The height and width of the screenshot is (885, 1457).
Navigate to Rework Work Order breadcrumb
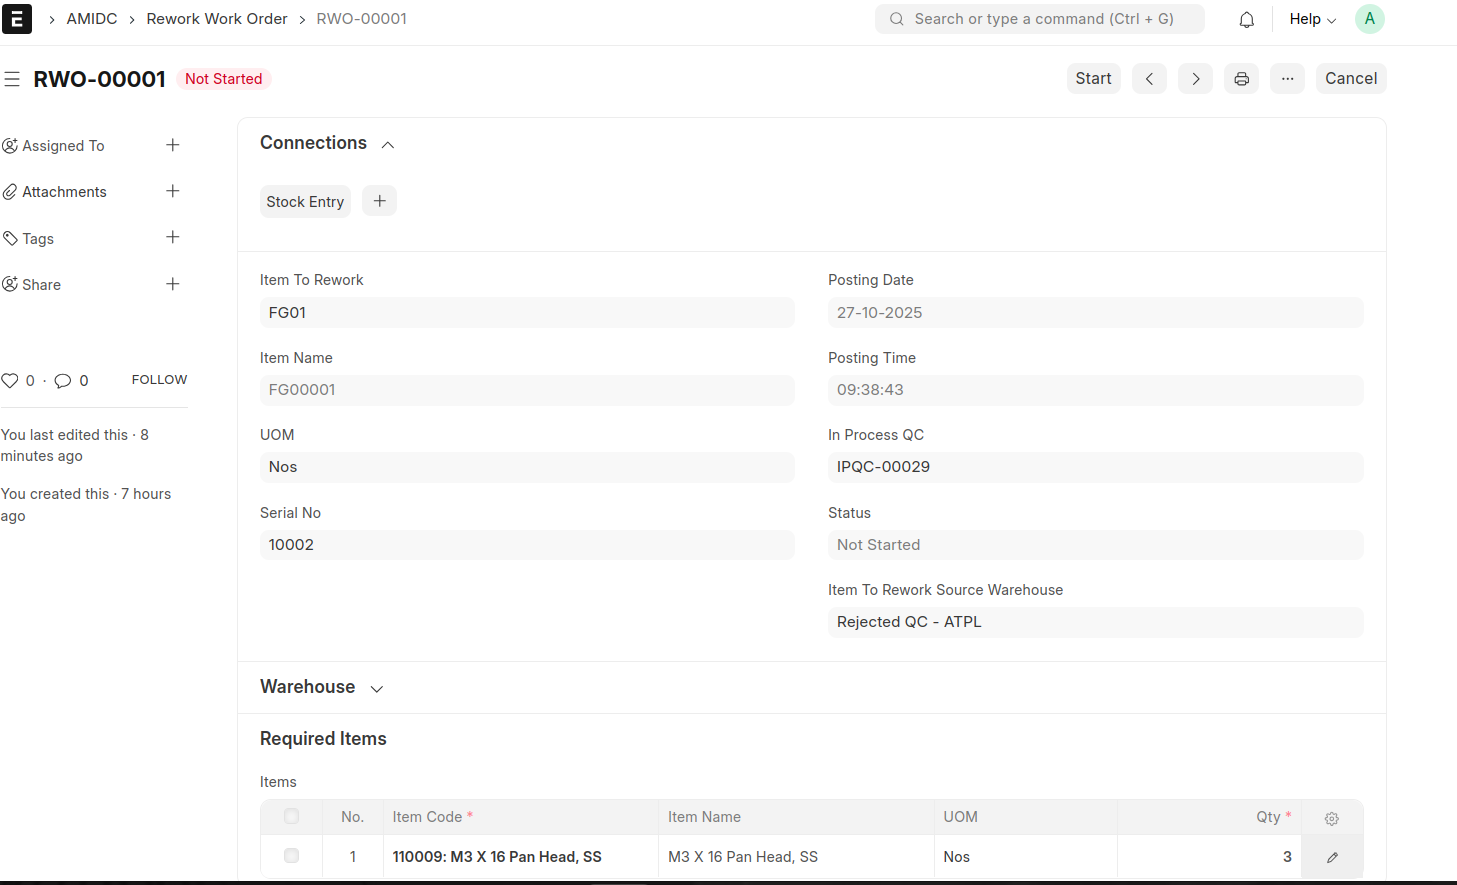217,19
